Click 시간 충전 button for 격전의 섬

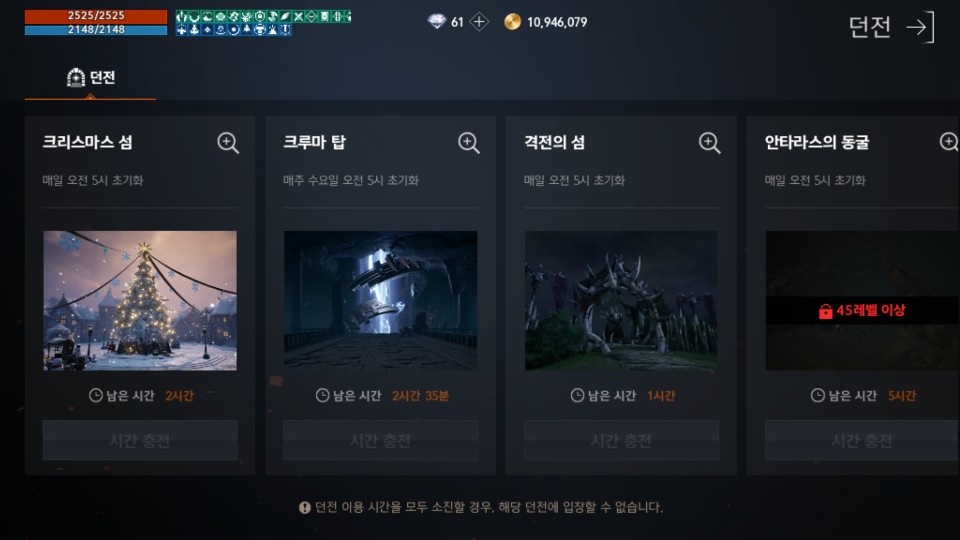(x=621, y=440)
